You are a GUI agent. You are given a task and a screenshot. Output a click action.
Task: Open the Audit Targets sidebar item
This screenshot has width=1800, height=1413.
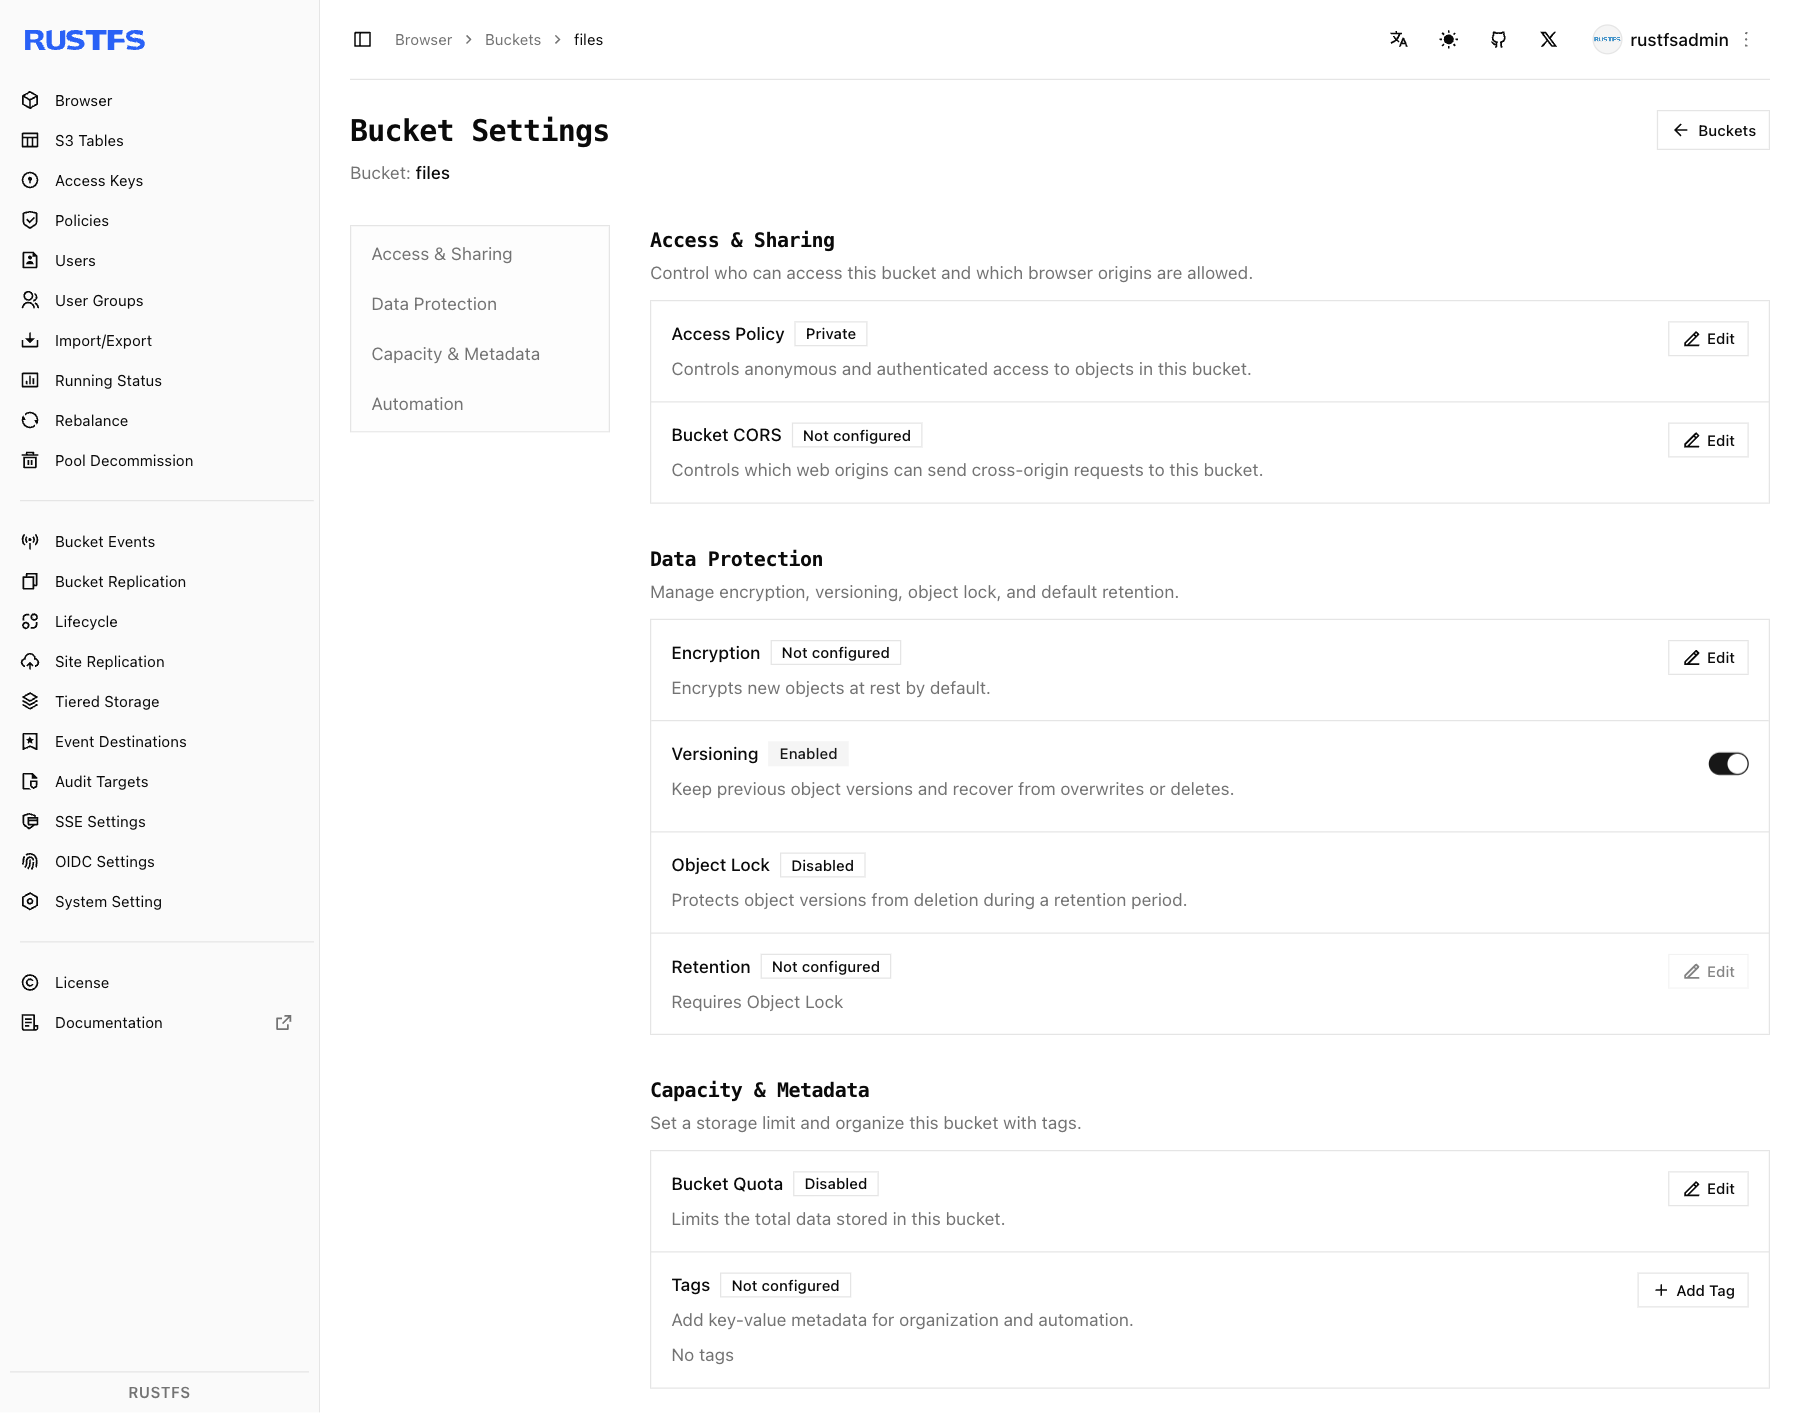[x=160, y=782]
